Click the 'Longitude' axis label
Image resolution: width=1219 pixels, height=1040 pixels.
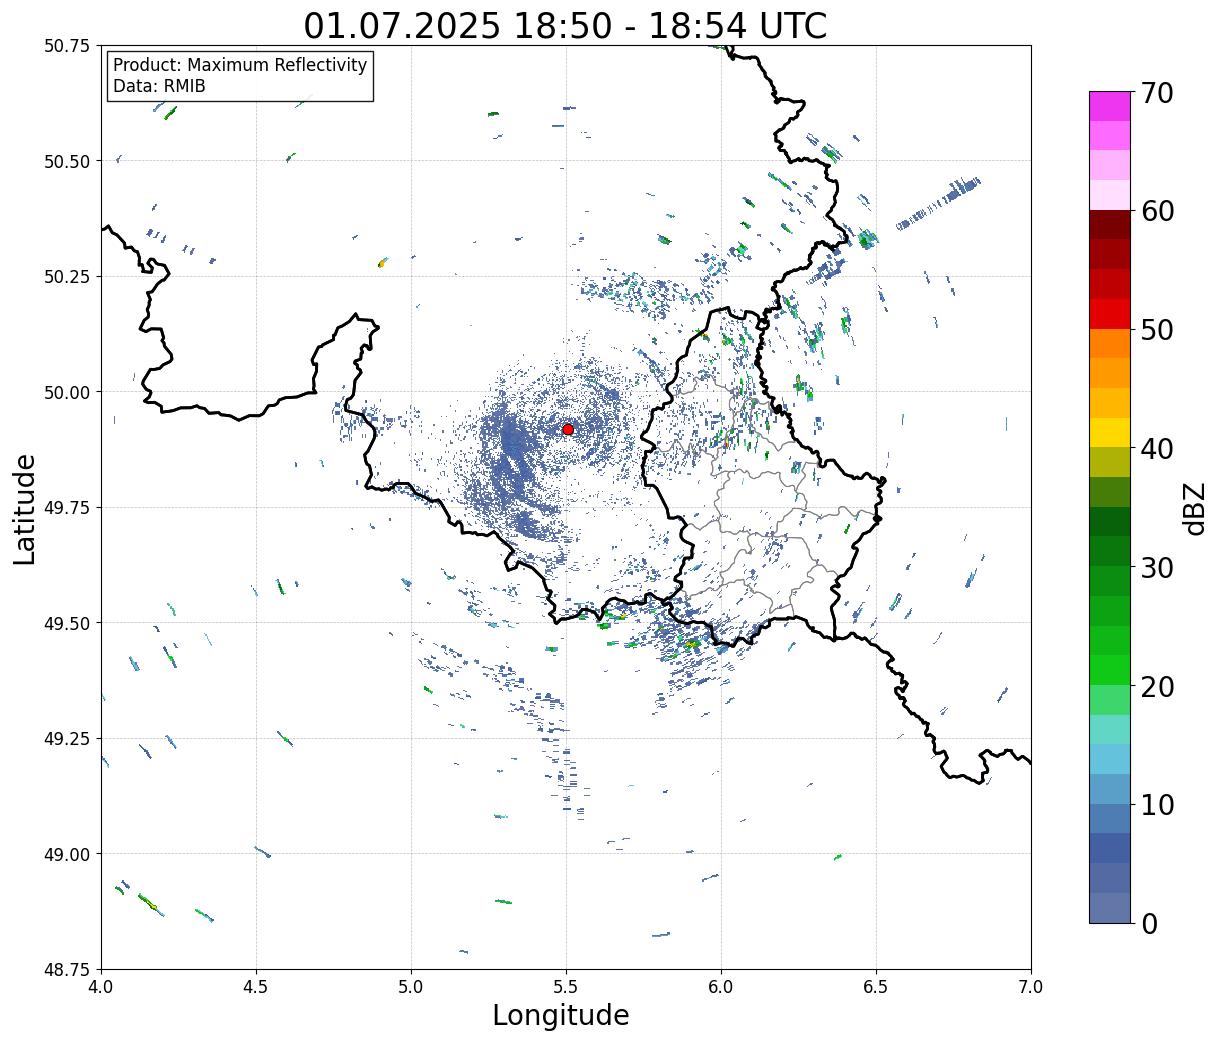561,1015
